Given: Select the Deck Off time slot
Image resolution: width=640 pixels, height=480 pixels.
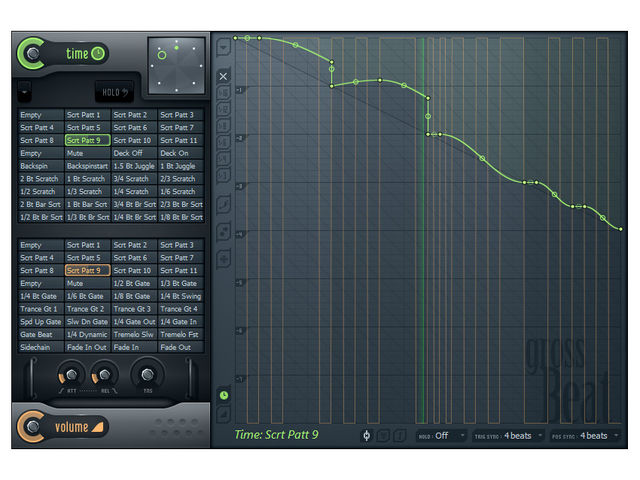Looking at the screenshot, I should click(134, 153).
